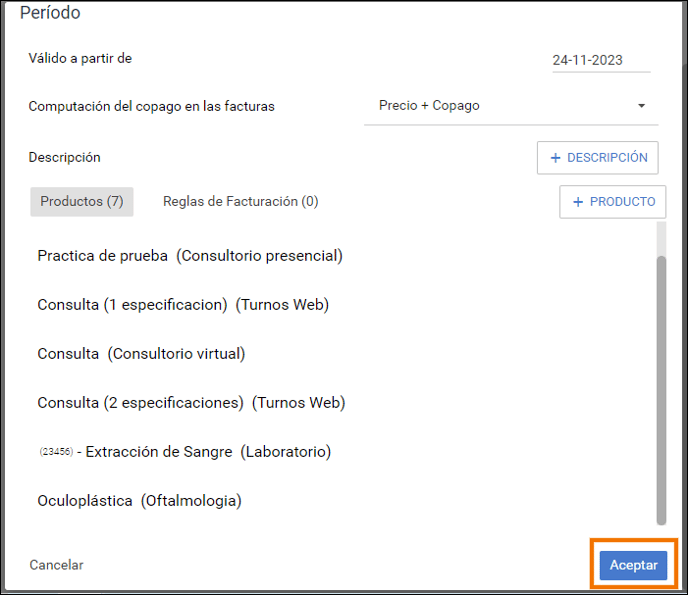Select Consulta (1 especificacion) Turnos Web item
Viewport: 688px width, 595px height.
(183, 305)
